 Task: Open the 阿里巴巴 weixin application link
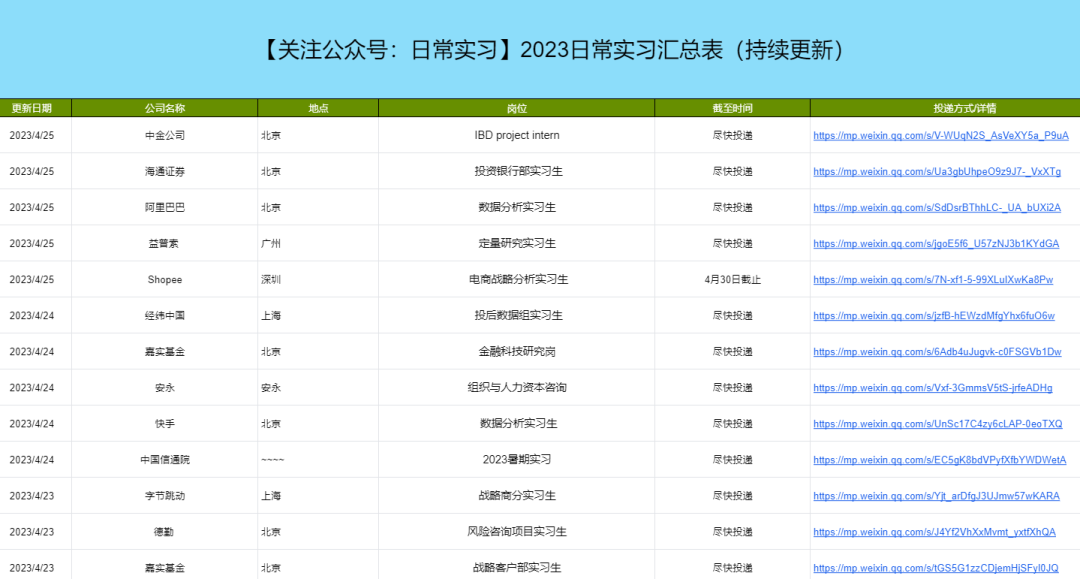coord(937,207)
